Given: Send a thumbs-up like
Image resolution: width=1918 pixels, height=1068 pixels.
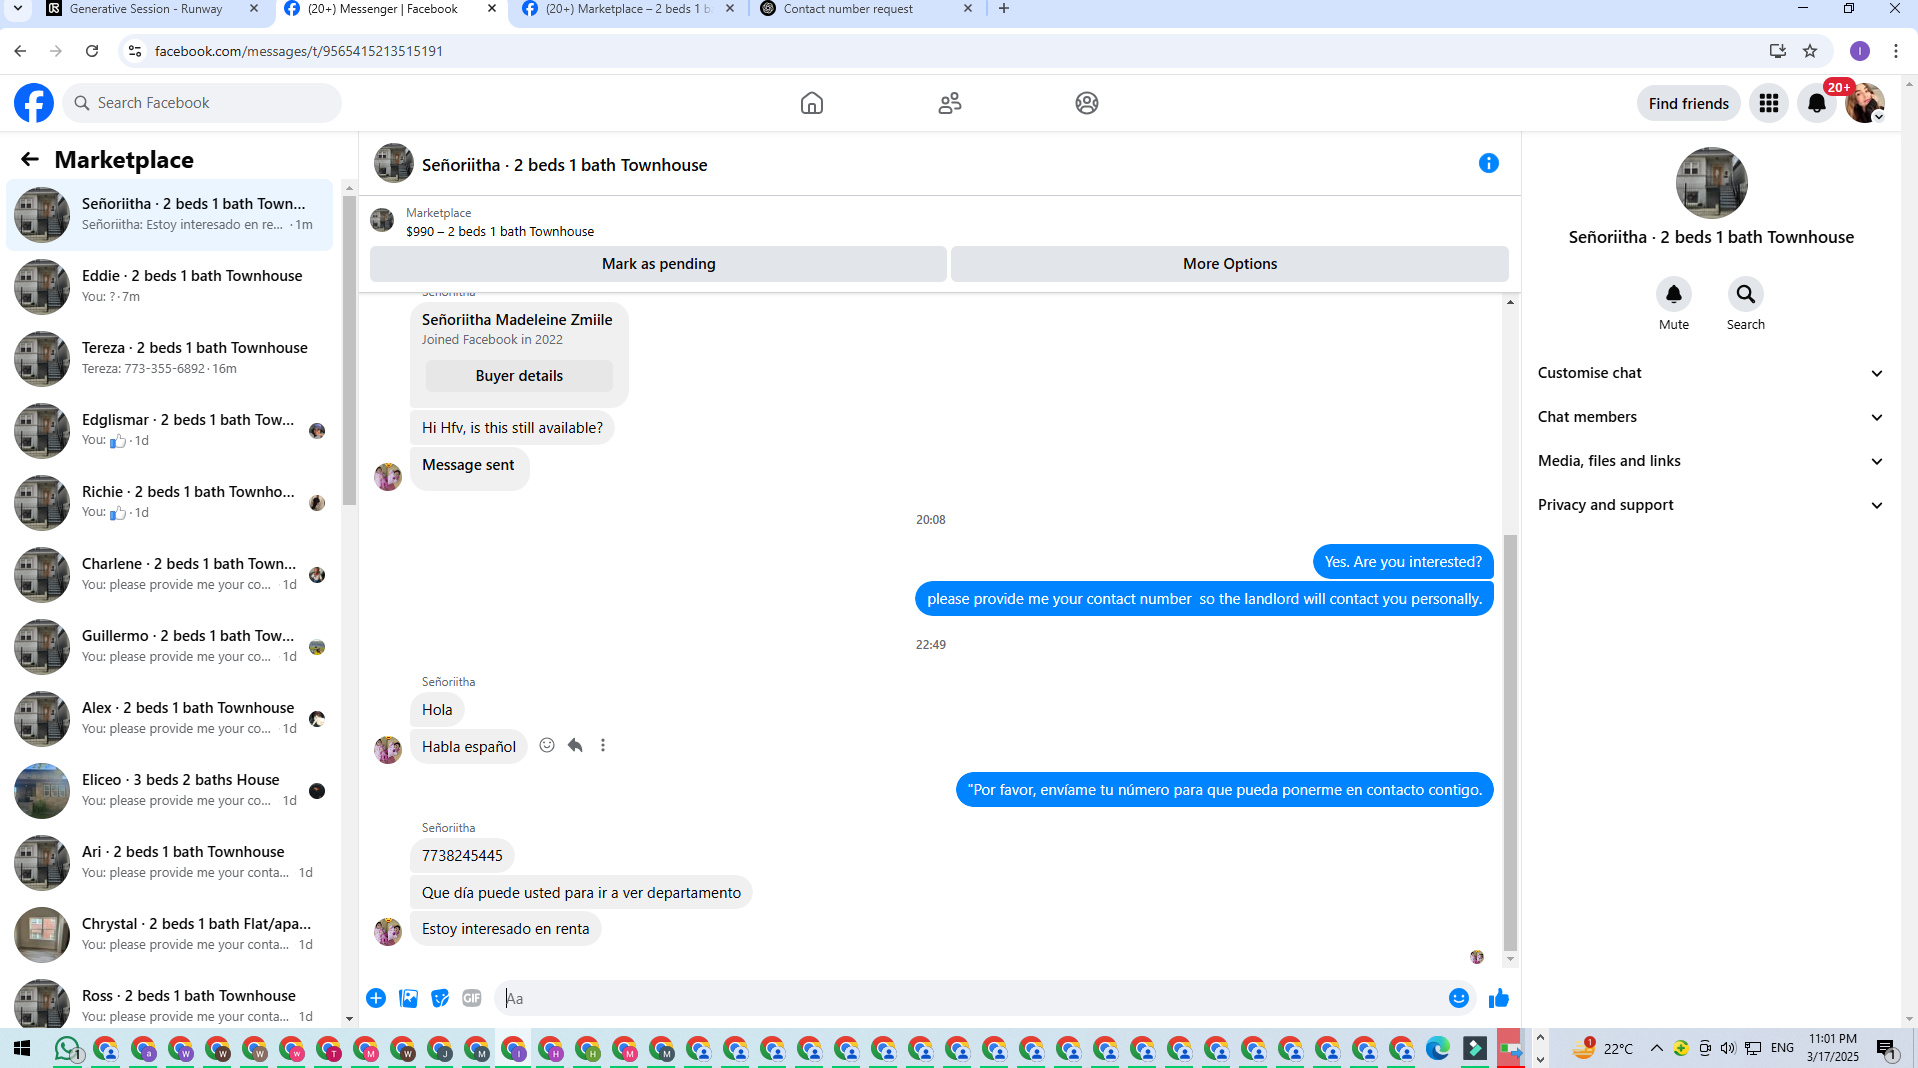Looking at the screenshot, I should click(x=1499, y=998).
